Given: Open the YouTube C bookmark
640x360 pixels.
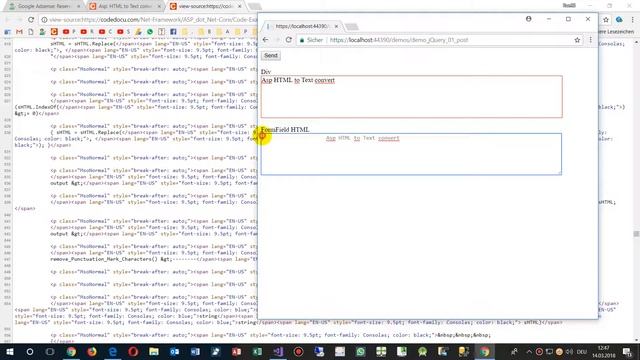Looking at the screenshot, I should [x=105, y=31].
